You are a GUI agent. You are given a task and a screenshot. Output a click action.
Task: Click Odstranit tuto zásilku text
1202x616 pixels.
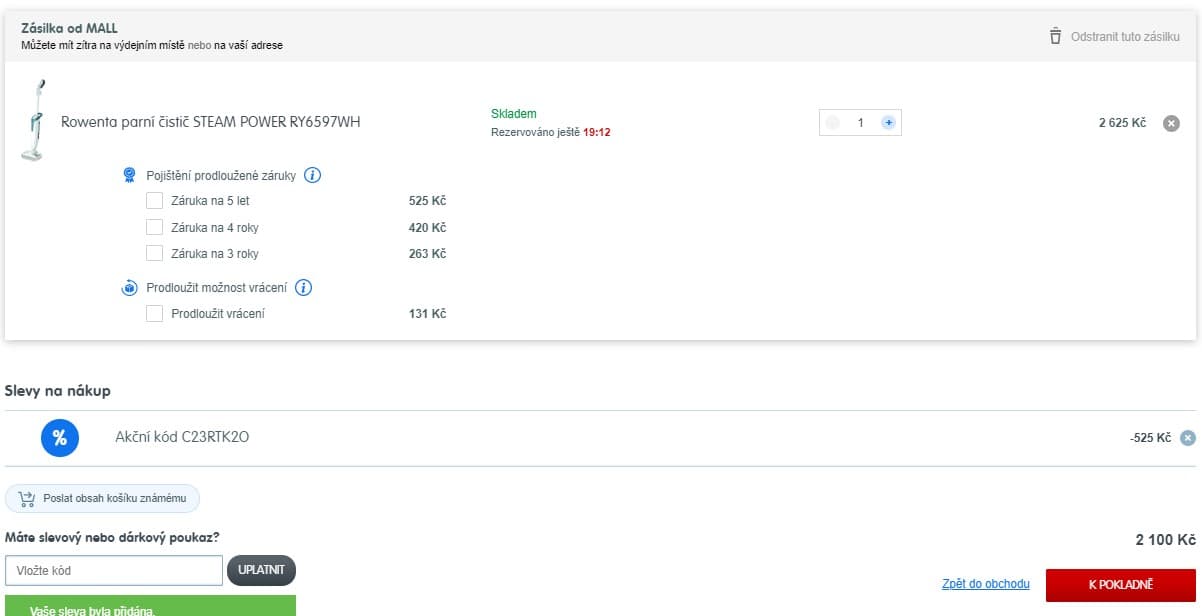coord(1125,37)
